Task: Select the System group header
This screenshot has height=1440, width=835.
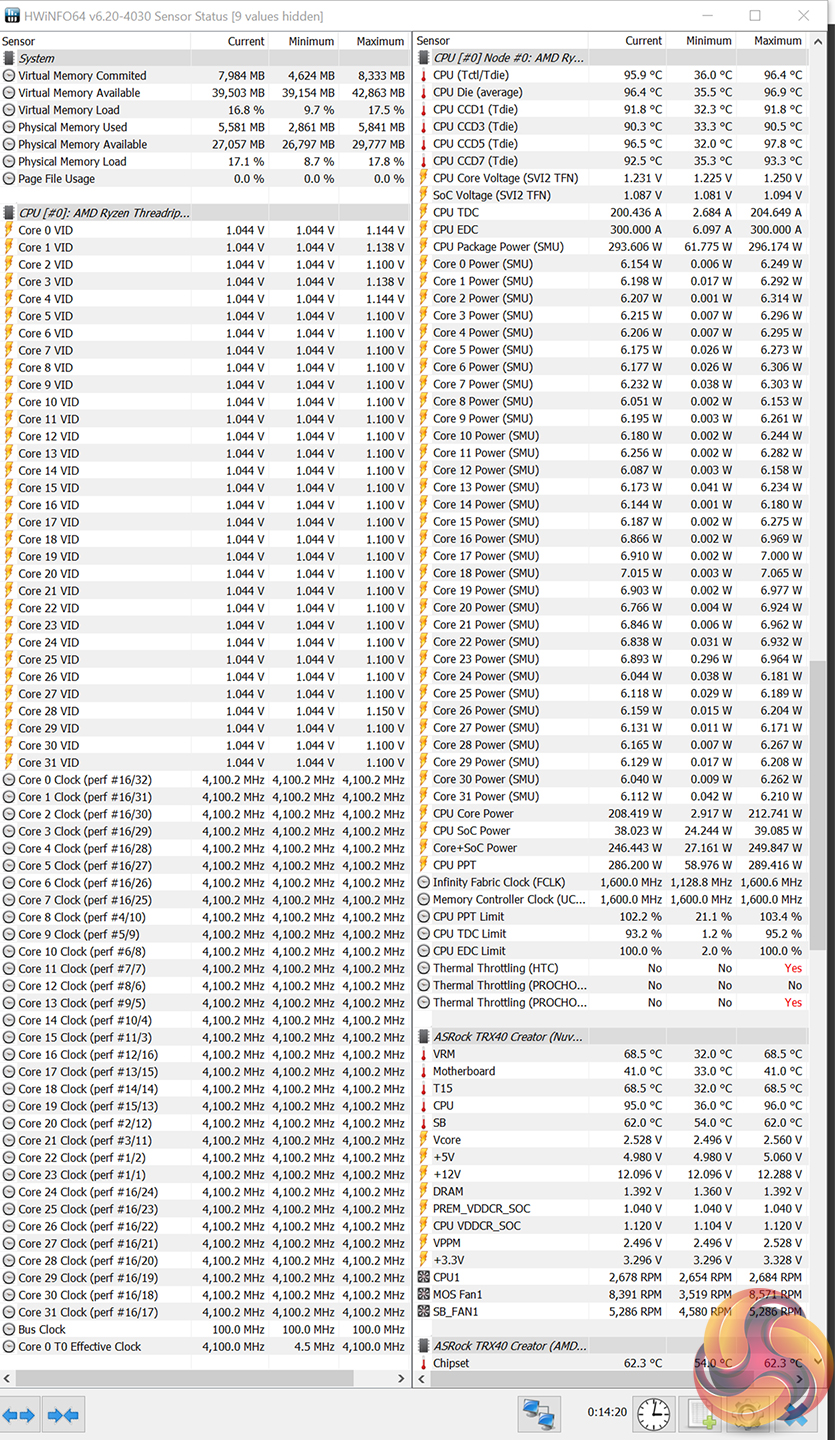Action: tap(204, 59)
